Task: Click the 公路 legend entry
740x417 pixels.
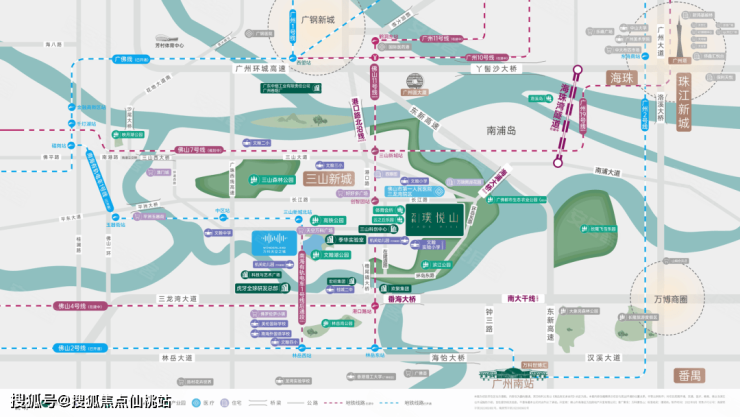Action: [302, 403]
